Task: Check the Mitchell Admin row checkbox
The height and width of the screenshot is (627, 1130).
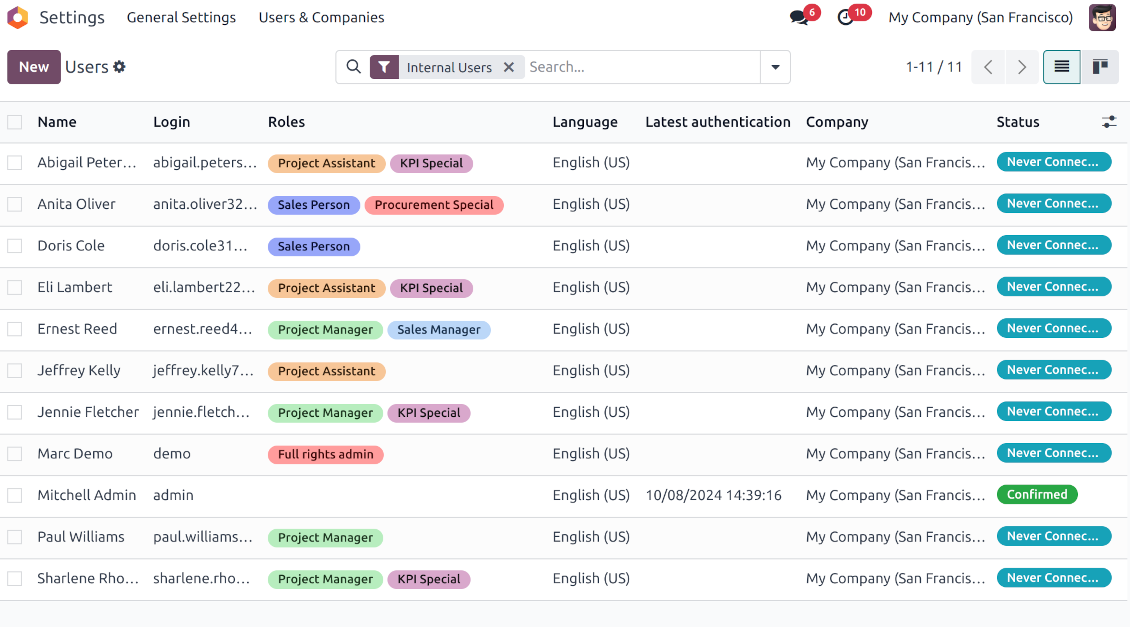Action: click(15, 495)
